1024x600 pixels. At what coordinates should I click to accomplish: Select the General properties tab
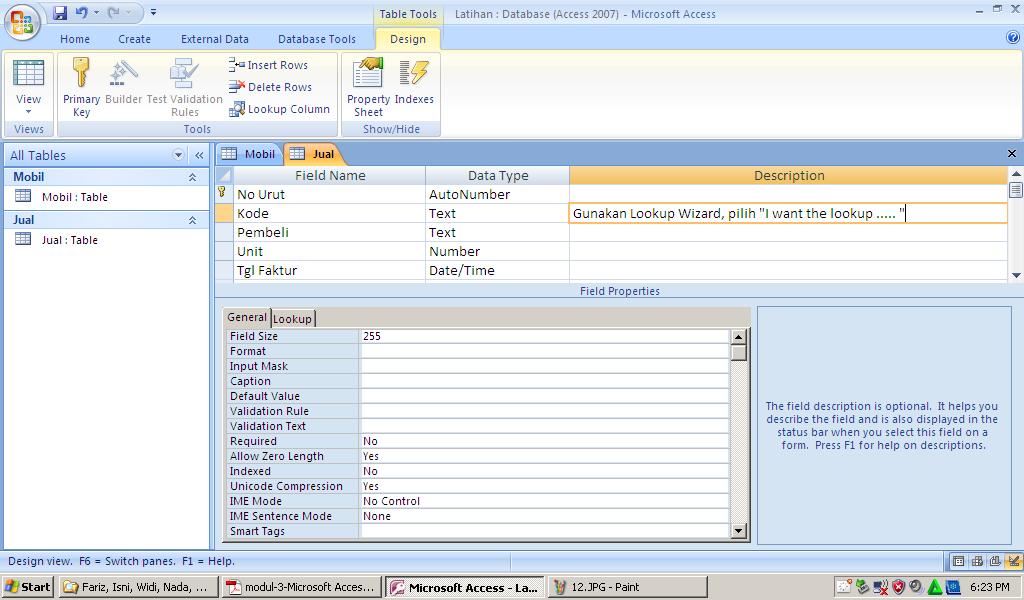[247, 317]
